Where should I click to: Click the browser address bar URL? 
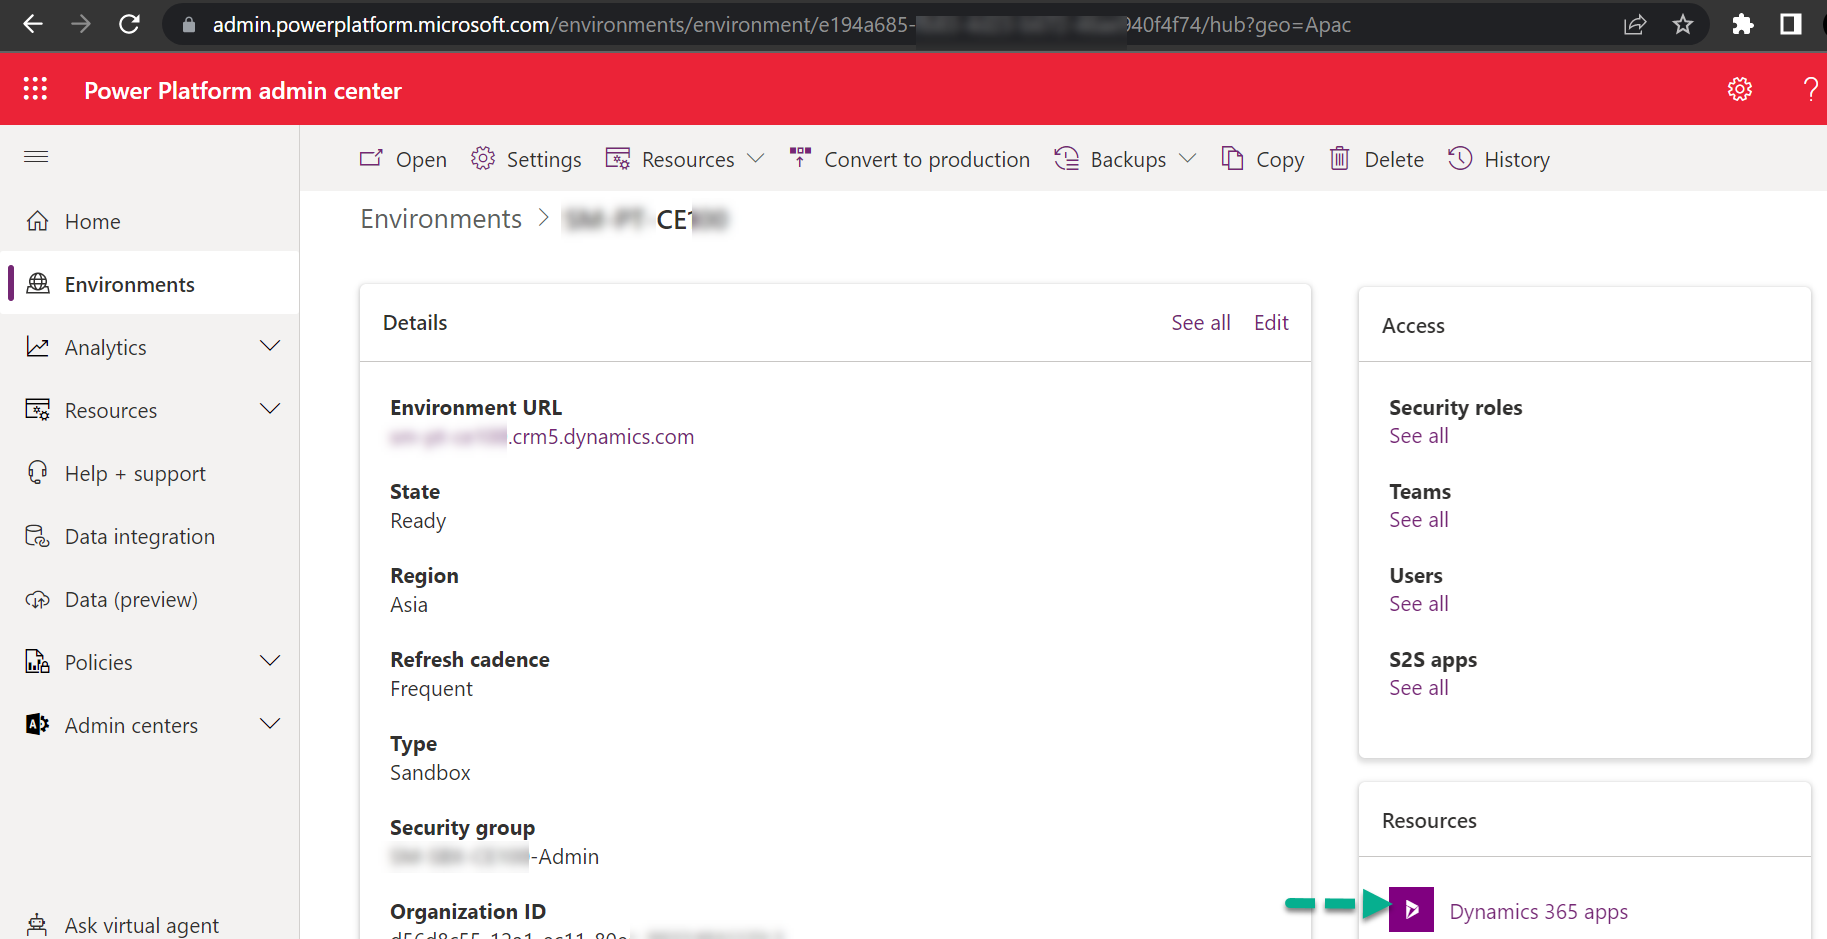tap(781, 24)
